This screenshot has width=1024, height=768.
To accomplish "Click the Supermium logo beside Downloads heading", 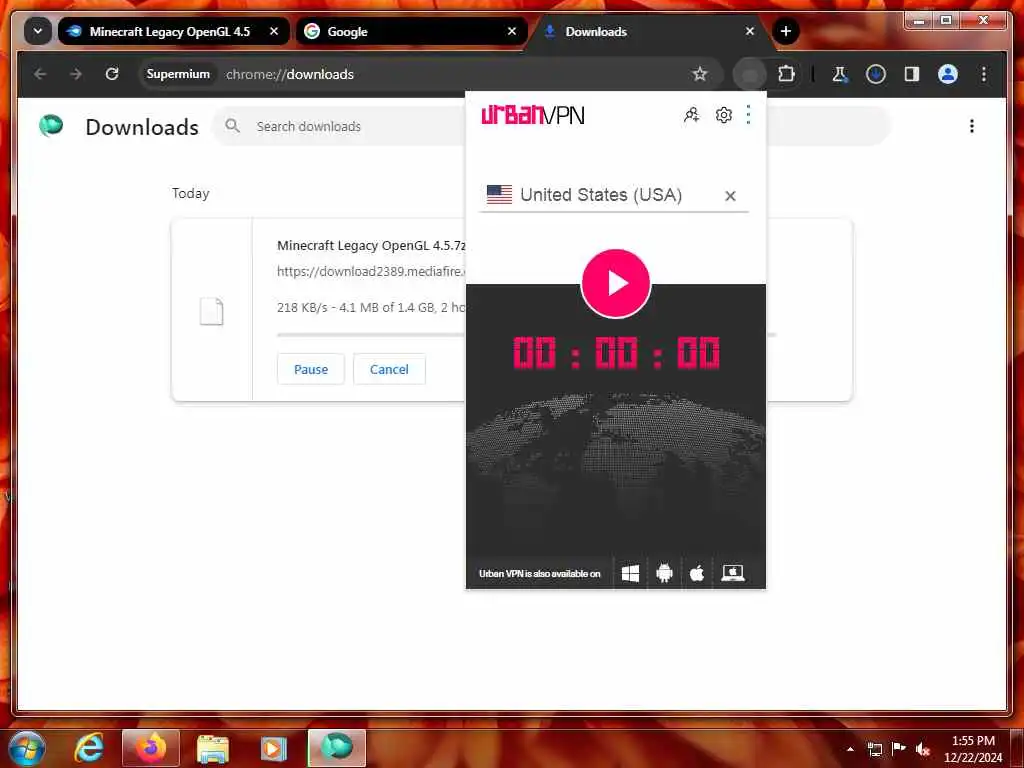I will pyautogui.click(x=51, y=125).
